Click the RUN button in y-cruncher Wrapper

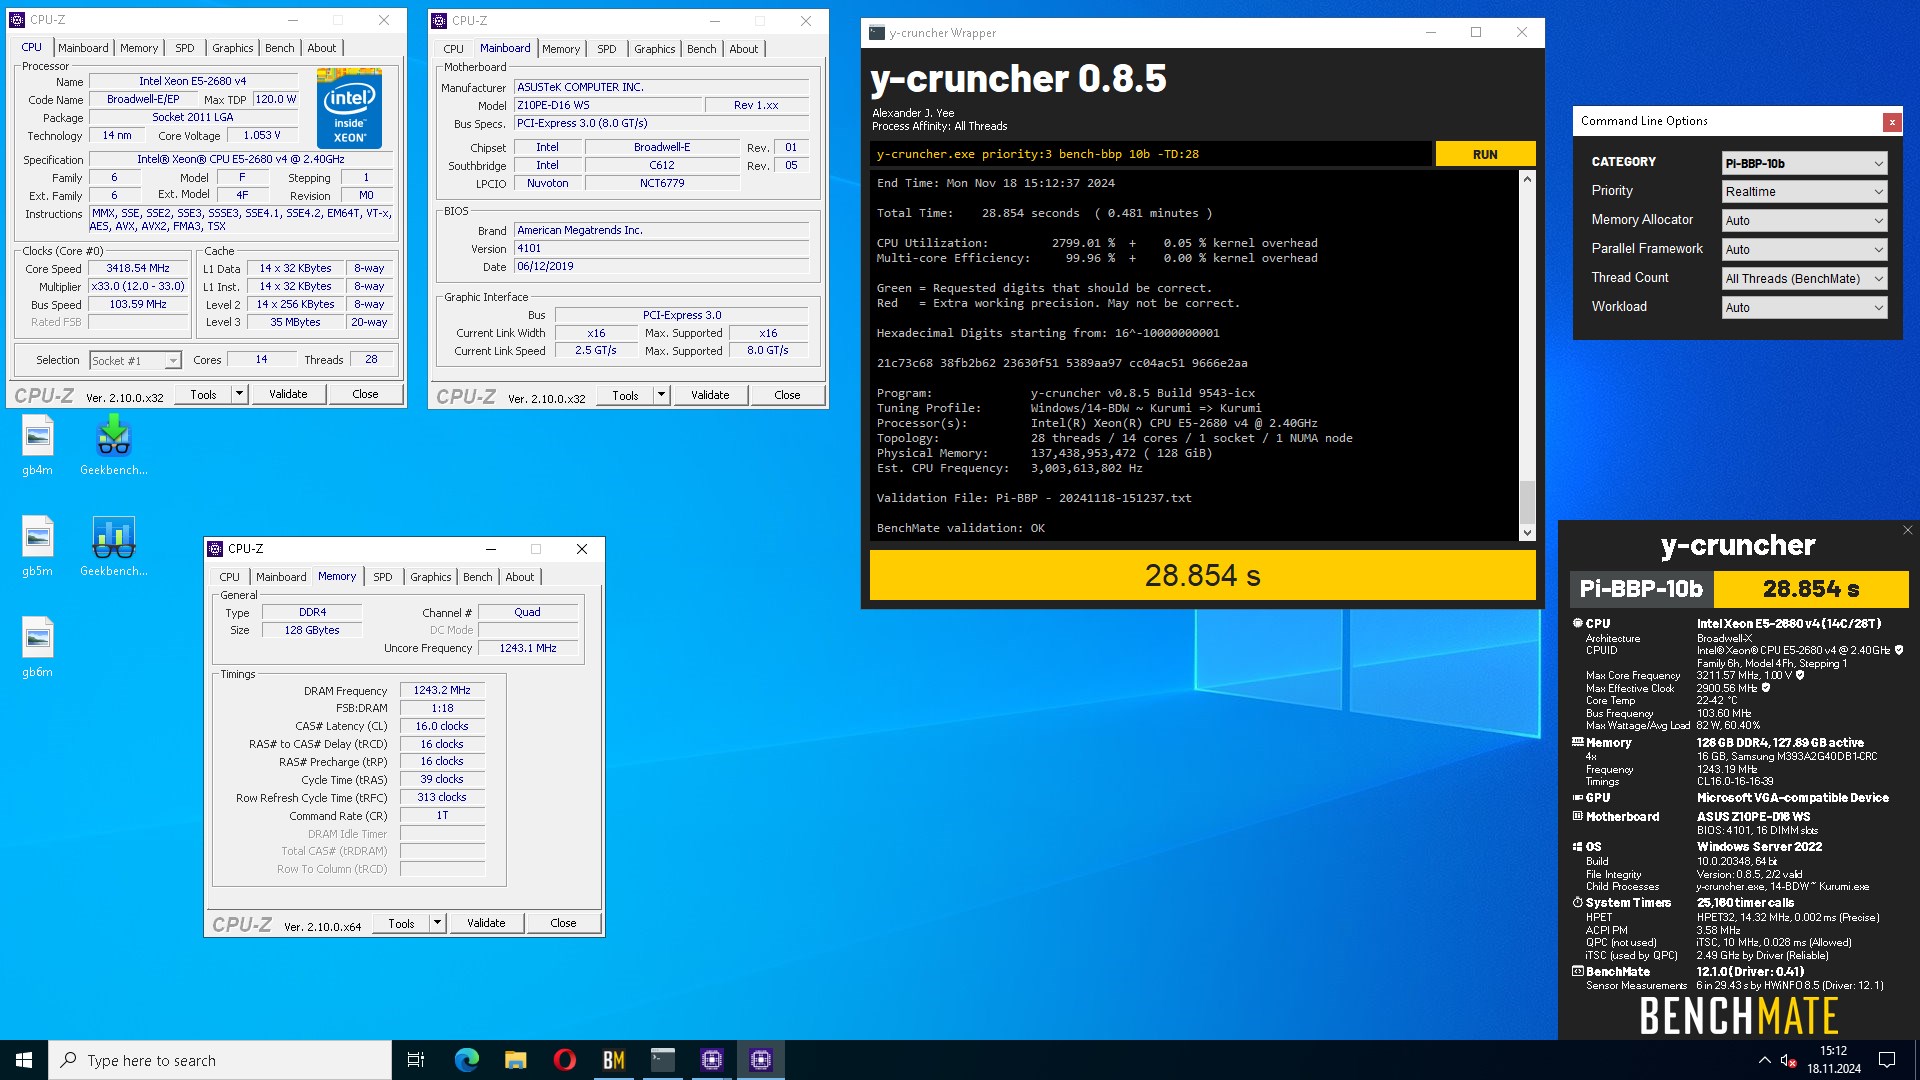coord(1485,154)
